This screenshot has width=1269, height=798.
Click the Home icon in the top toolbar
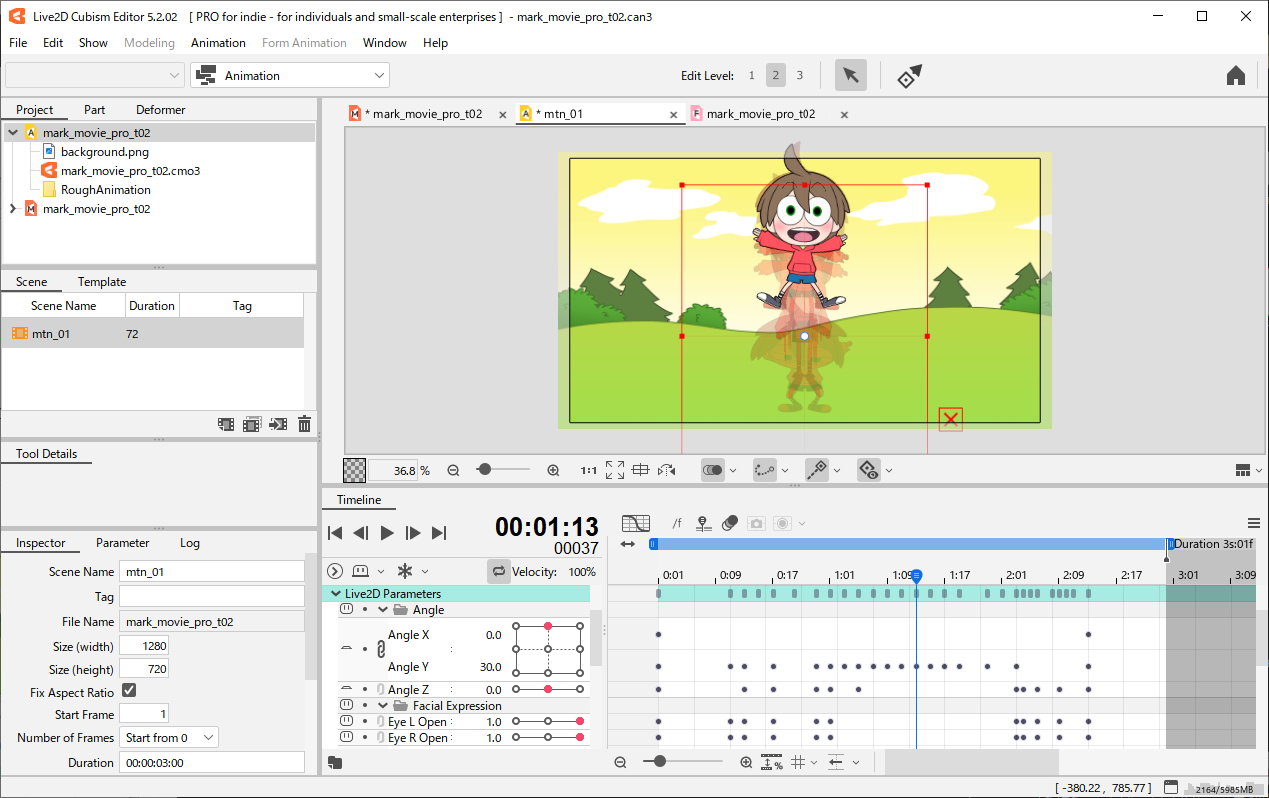1235,76
